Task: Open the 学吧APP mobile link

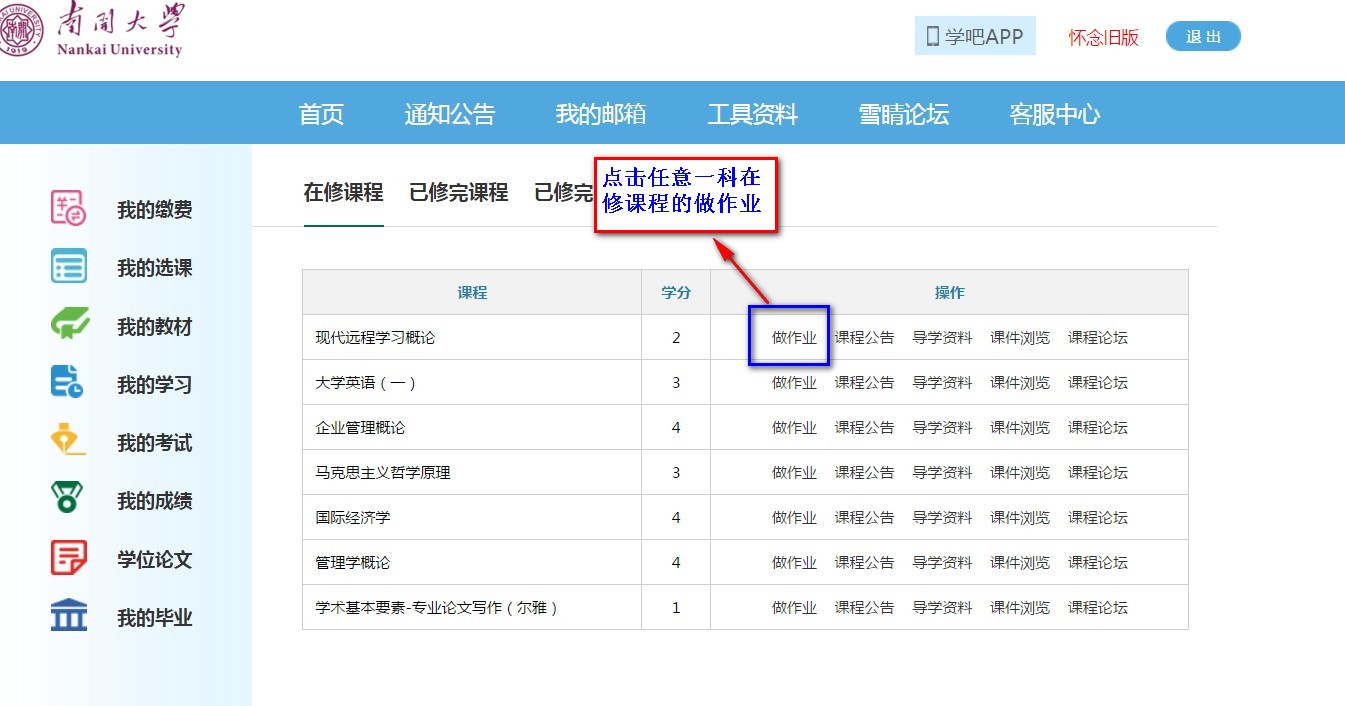Action: [975, 37]
